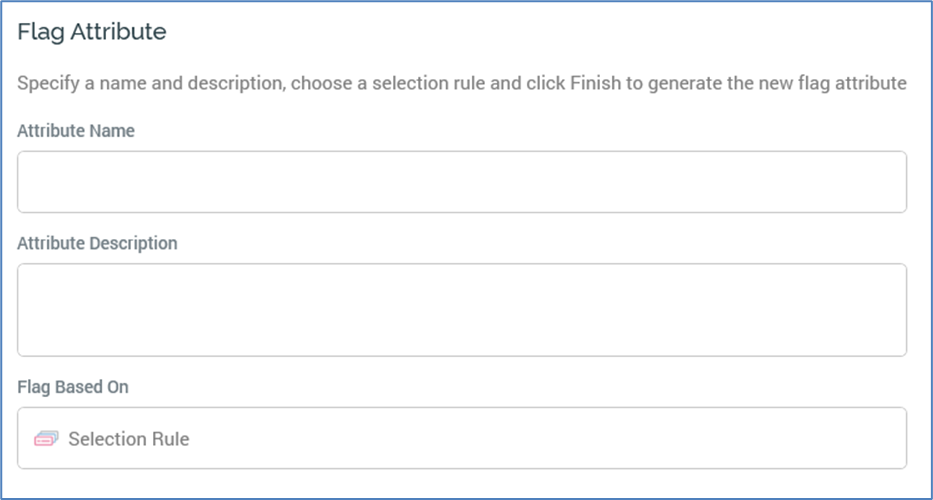Click the 'Flag Based On' label

[73, 387]
